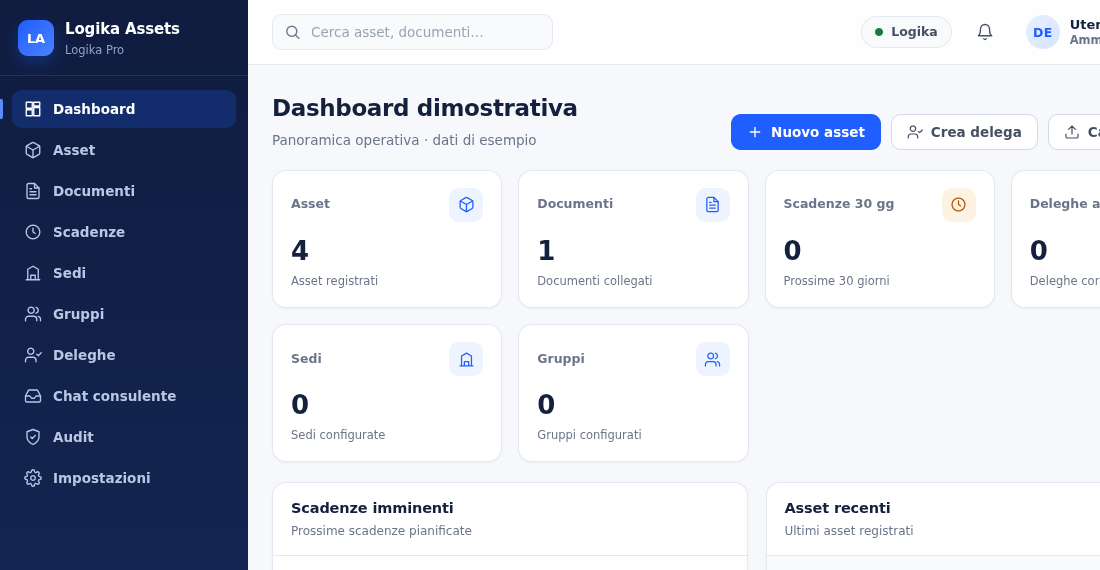The image size is (1100, 570).
Task: Open the Gruppi summary card
Action: (x=633, y=393)
